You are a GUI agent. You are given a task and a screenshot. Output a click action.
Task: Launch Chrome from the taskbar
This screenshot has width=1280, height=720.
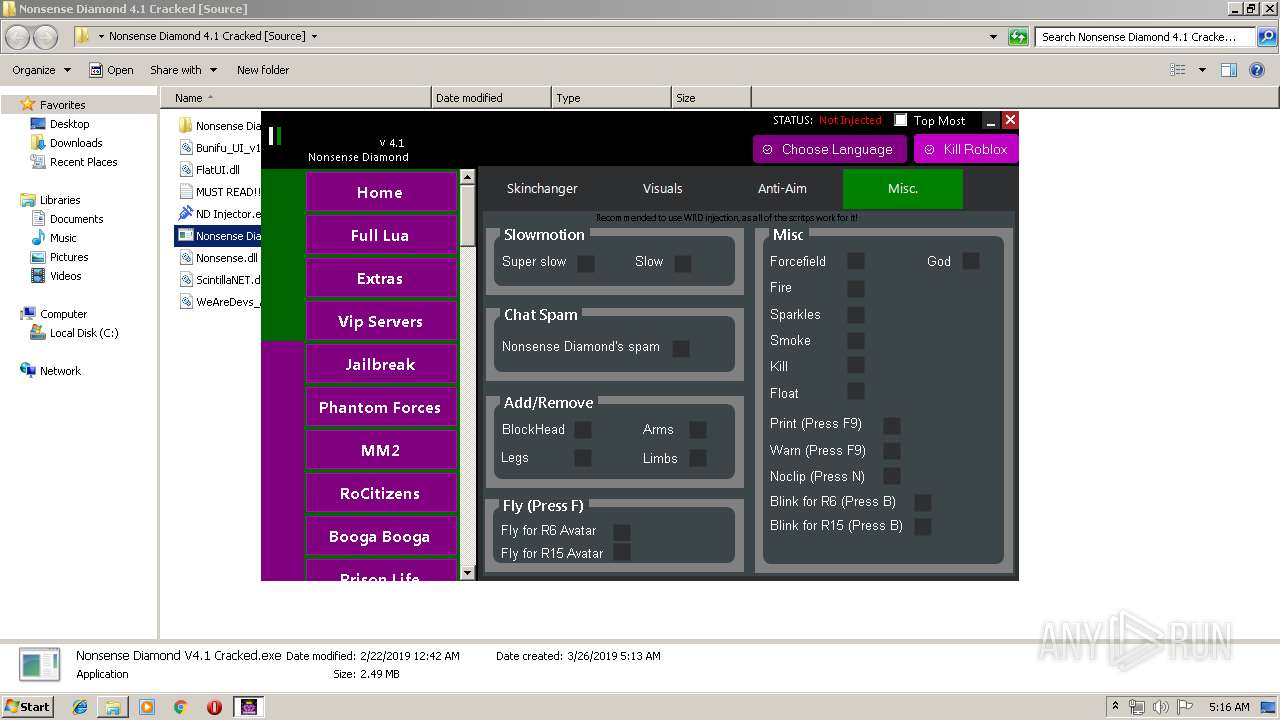pos(180,707)
